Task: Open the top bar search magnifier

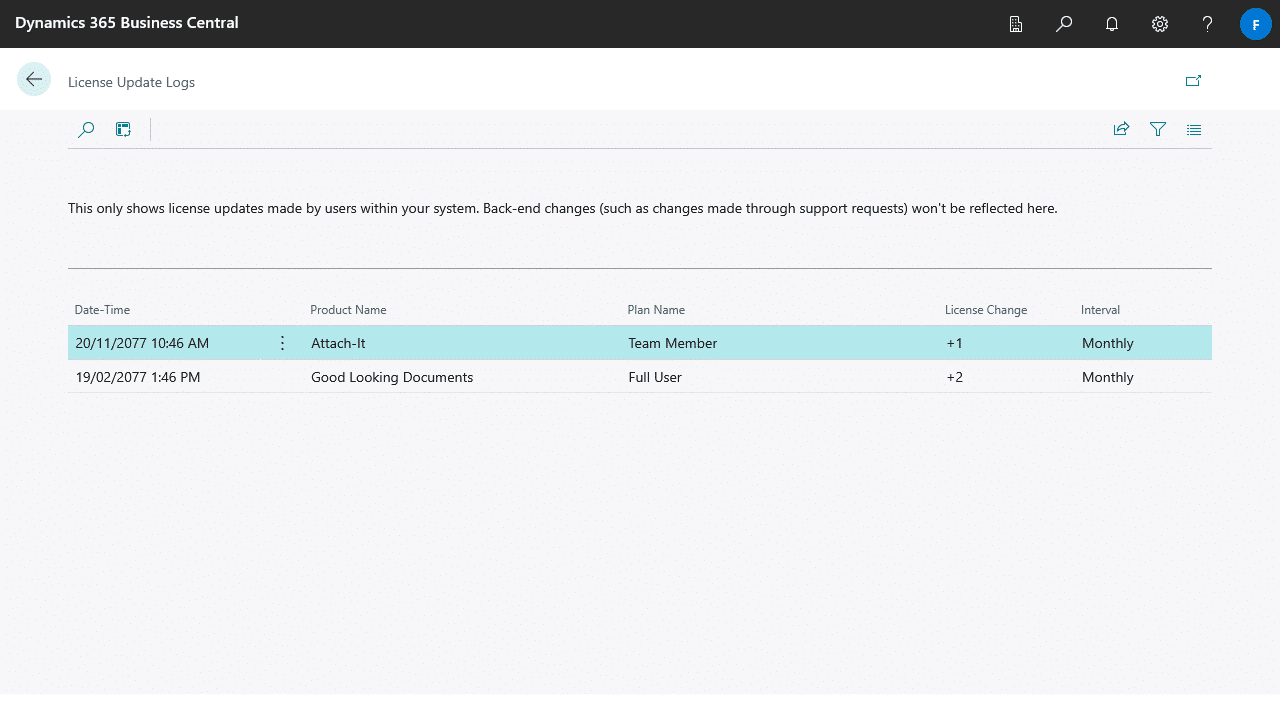Action: [x=1064, y=24]
